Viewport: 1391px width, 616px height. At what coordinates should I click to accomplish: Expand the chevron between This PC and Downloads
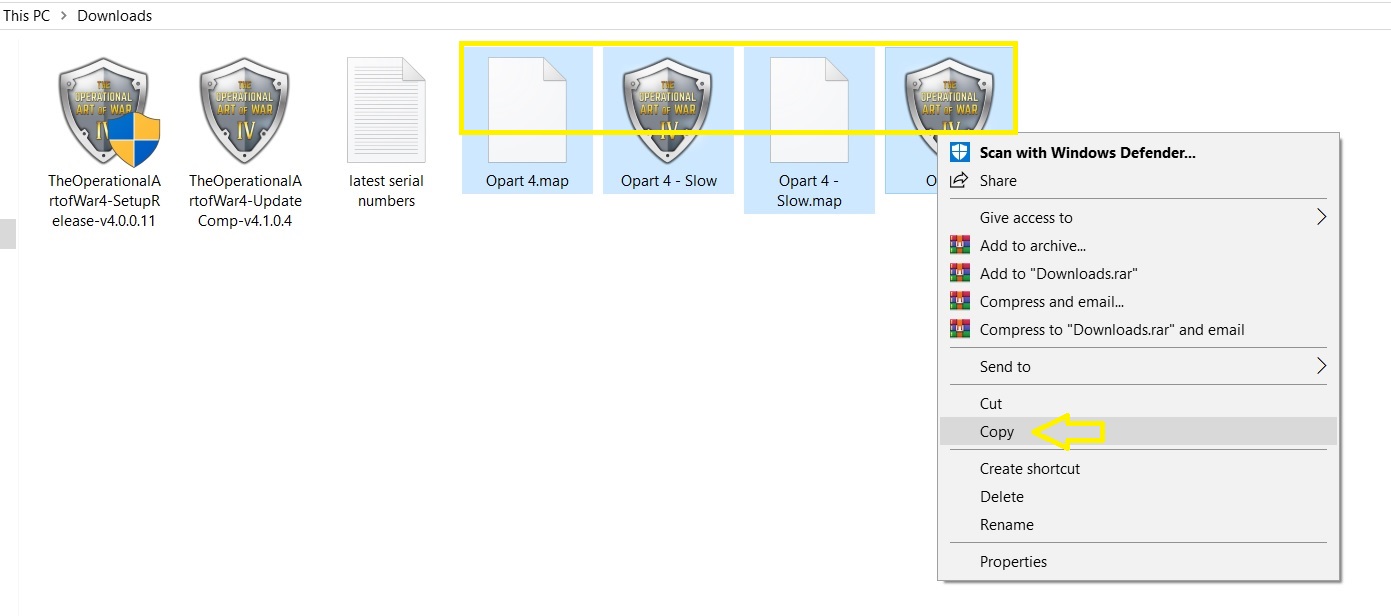click(x=64, y=16)
